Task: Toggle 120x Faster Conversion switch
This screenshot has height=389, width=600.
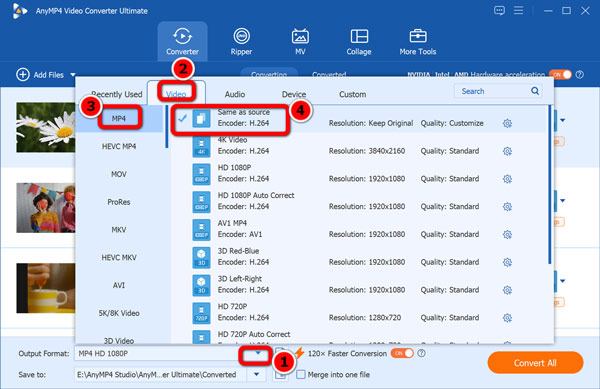Action: (x=402, y=353)
